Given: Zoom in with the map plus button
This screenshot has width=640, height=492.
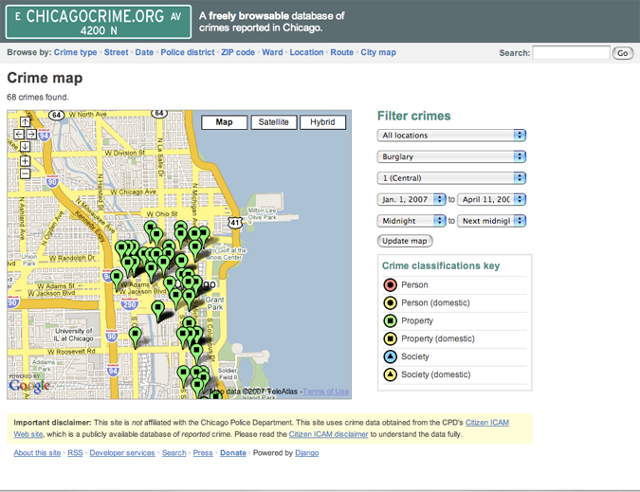Looking at the screenshot, I should [x=25, y=161].
